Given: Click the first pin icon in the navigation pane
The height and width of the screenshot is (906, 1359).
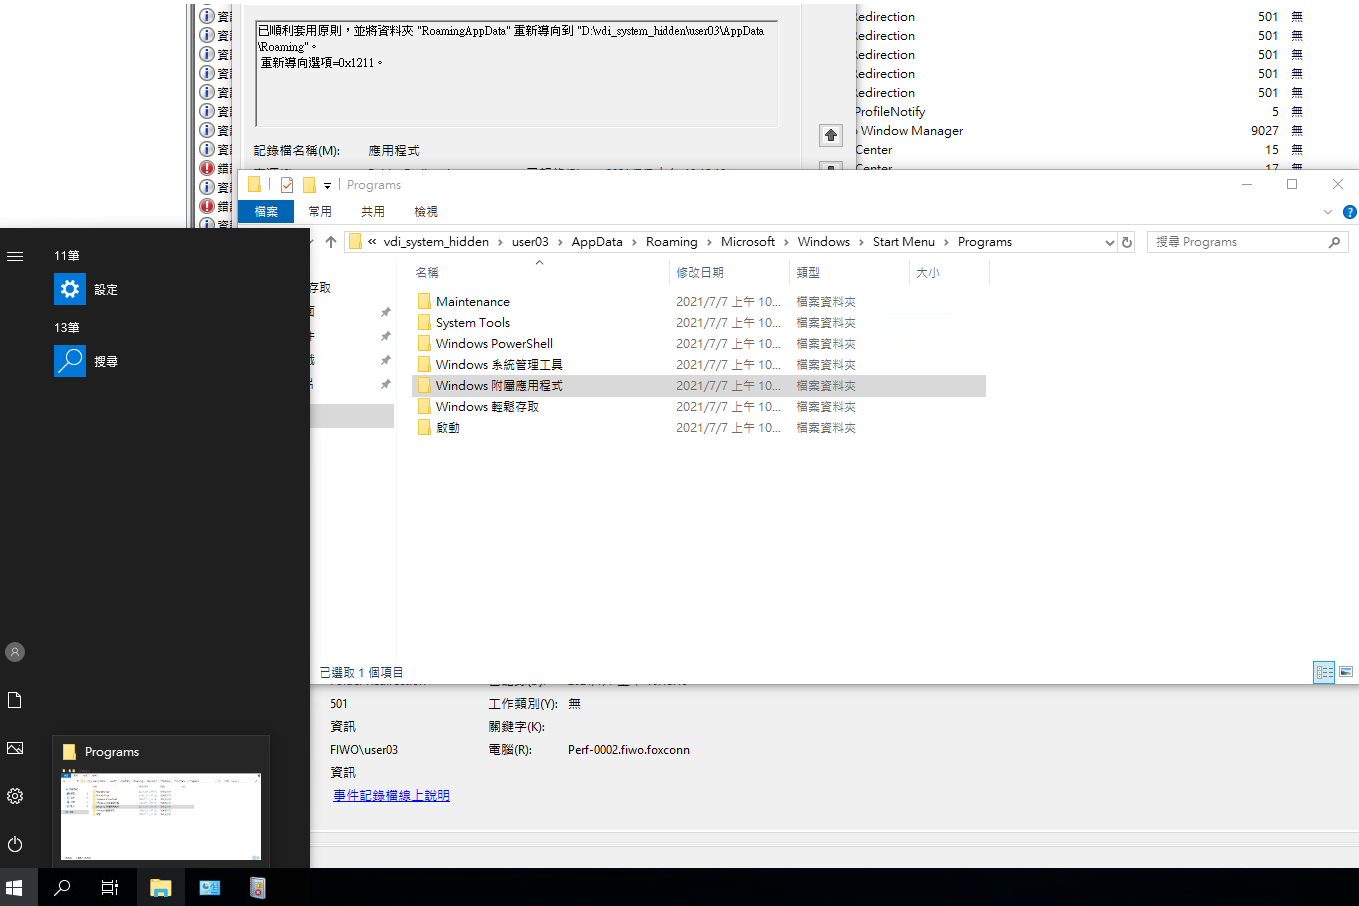Looking at the screenshot, I should point(386,312).
